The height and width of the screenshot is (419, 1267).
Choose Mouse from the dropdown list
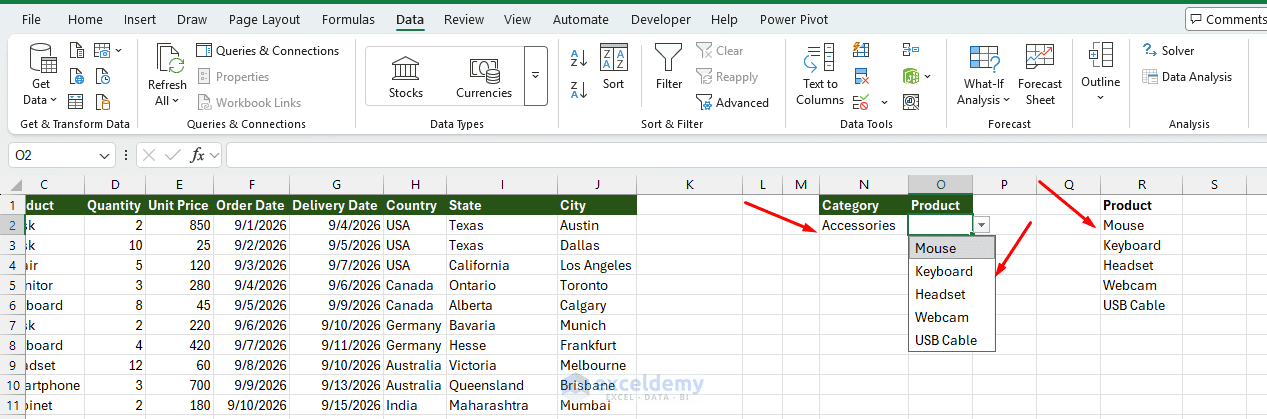(953, 248)
